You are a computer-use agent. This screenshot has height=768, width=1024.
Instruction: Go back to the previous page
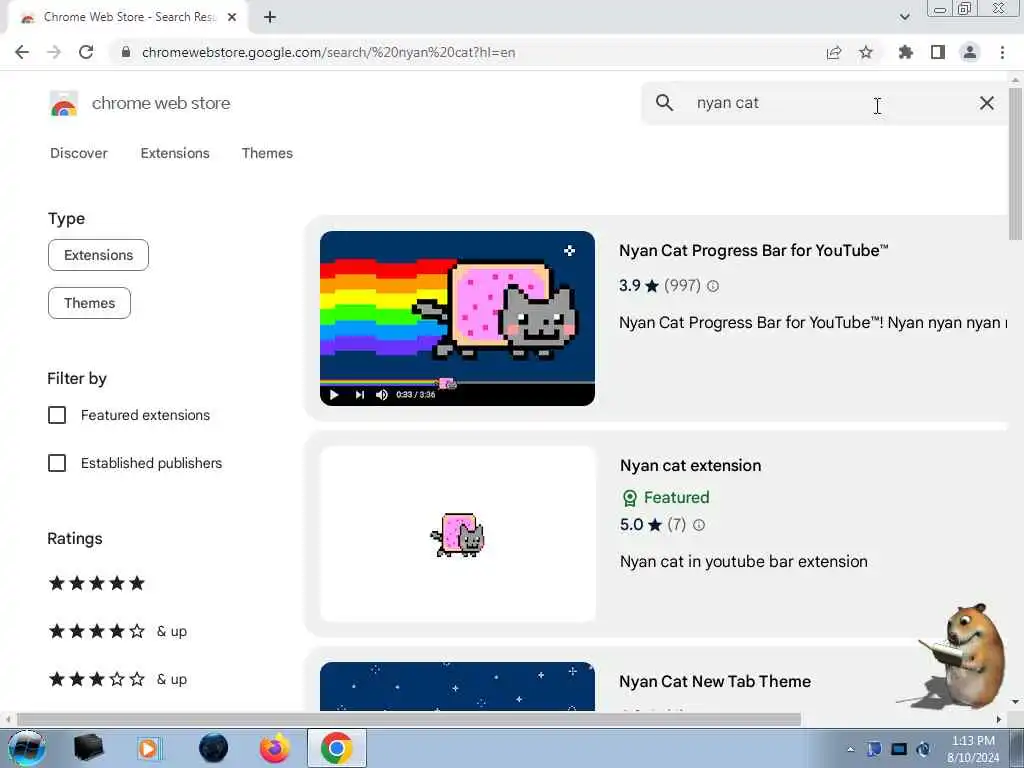pos(22,52)
